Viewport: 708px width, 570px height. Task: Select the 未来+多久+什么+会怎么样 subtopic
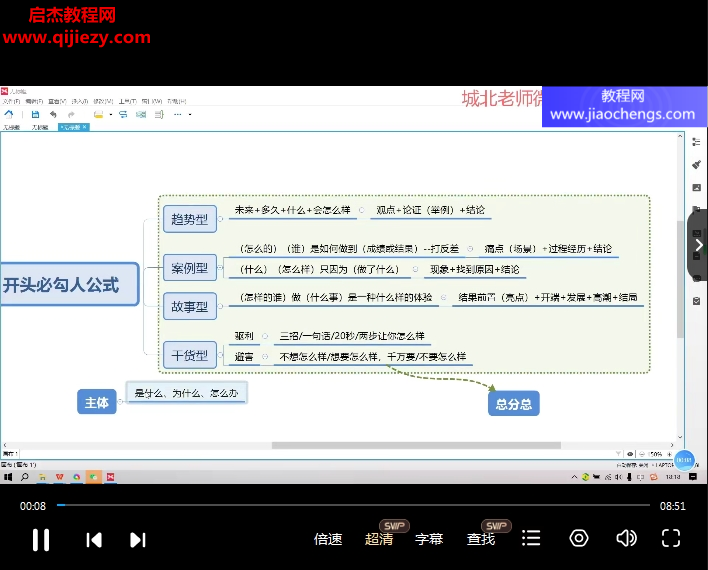tap(293, 210)
